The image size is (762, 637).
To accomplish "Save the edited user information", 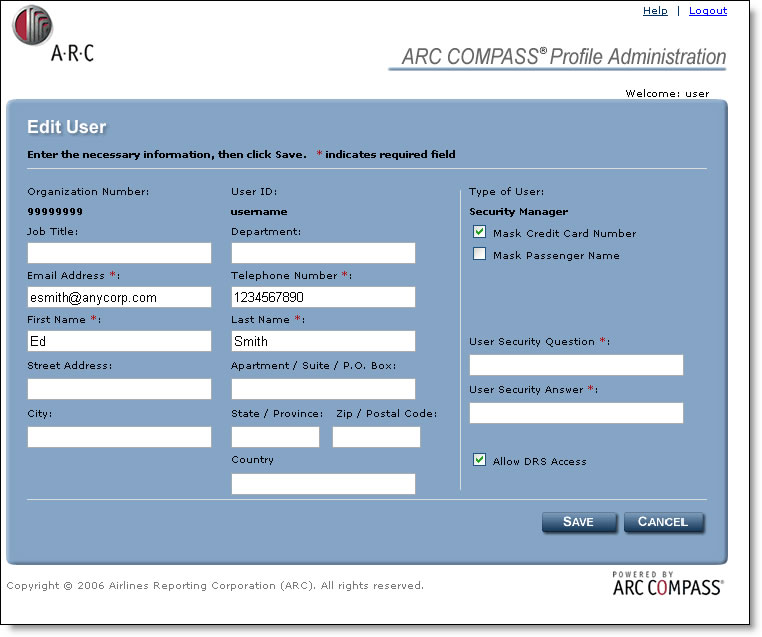I will [x=579, y=522].
